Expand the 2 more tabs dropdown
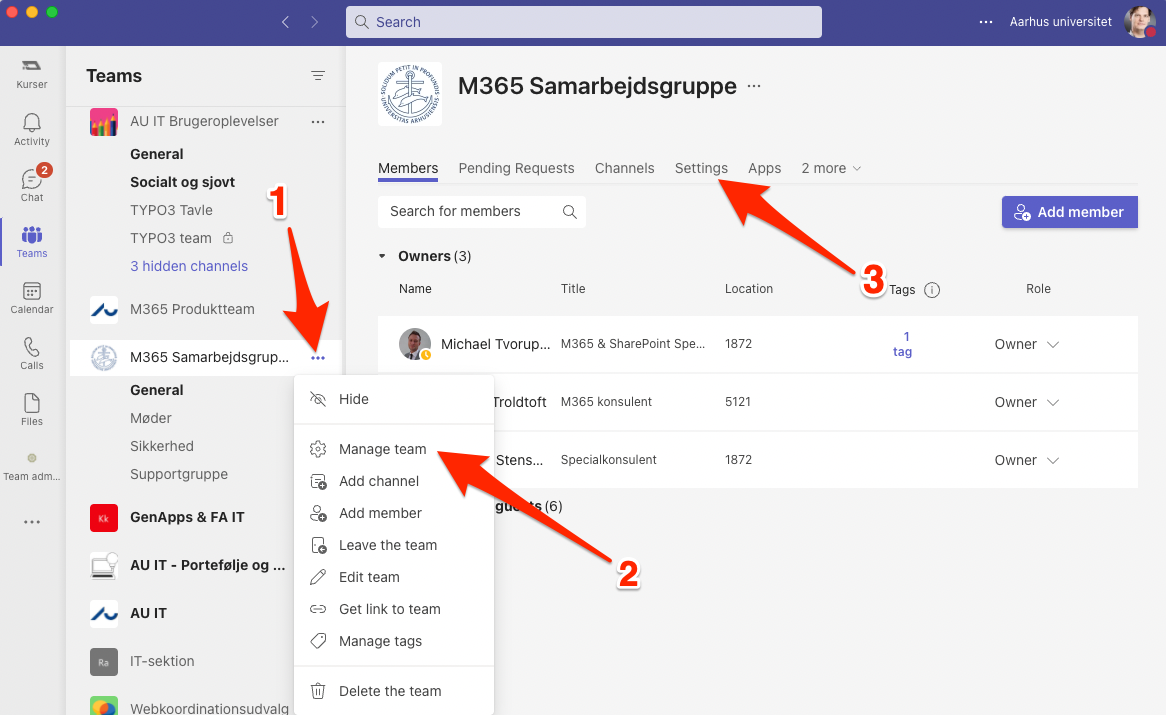The width and height of the screenshot is (1166, 715). 831,169
